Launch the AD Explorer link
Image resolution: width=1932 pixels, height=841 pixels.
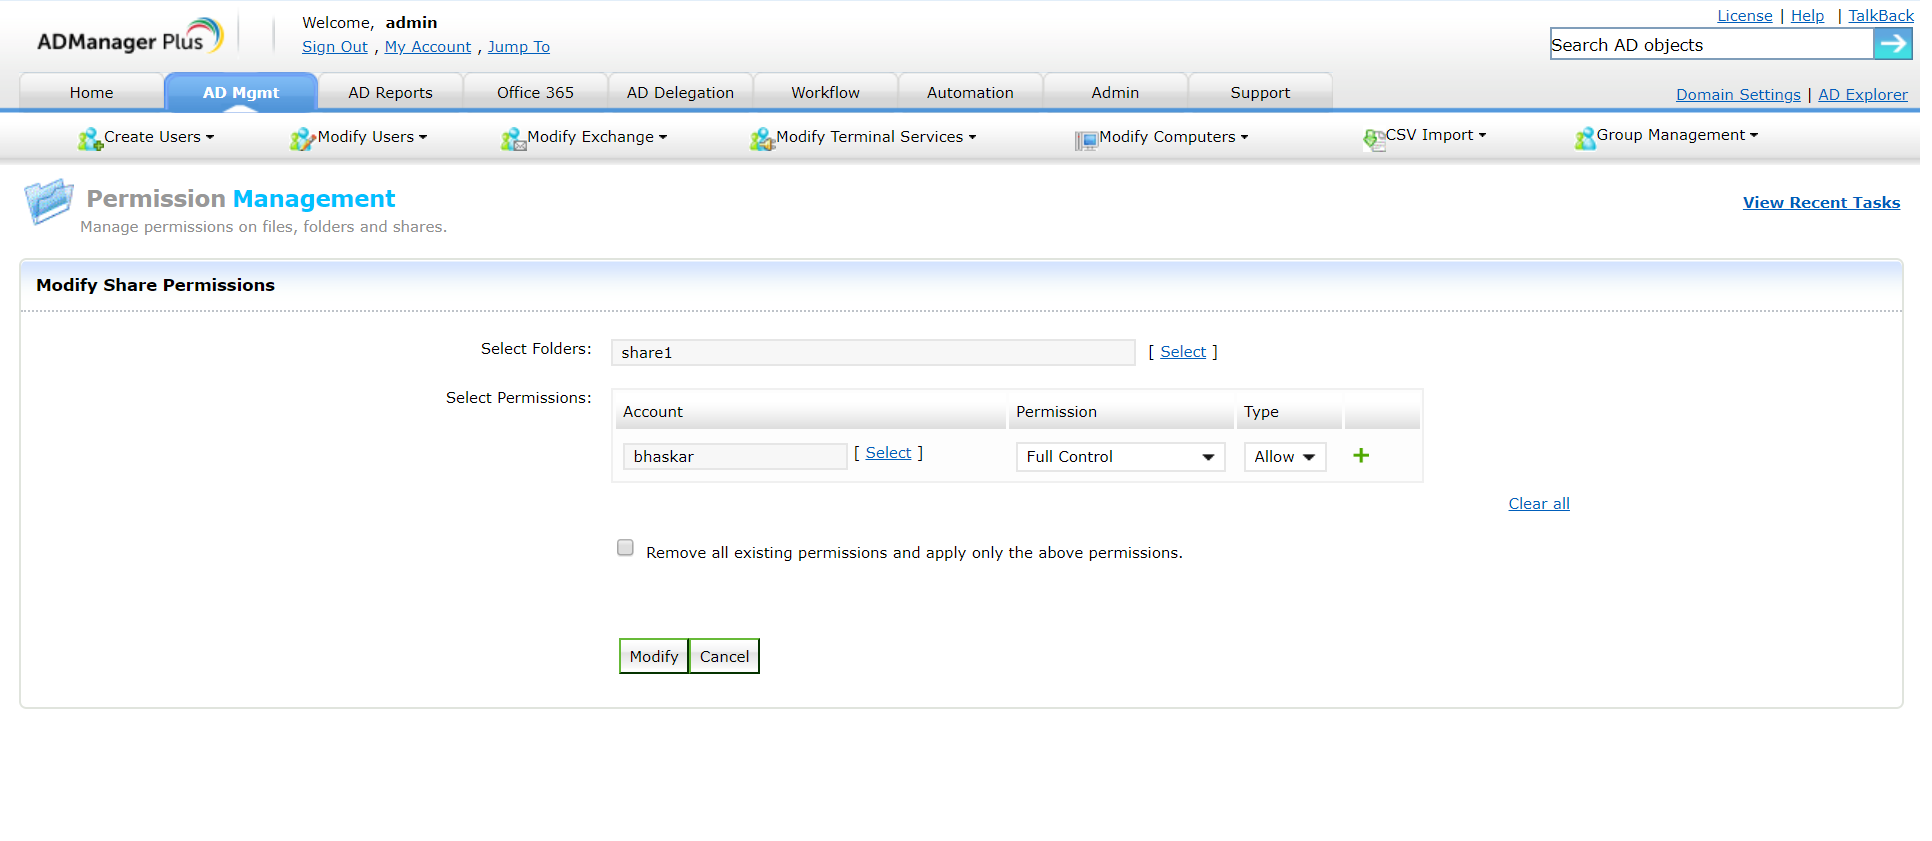pos(1863,95)
